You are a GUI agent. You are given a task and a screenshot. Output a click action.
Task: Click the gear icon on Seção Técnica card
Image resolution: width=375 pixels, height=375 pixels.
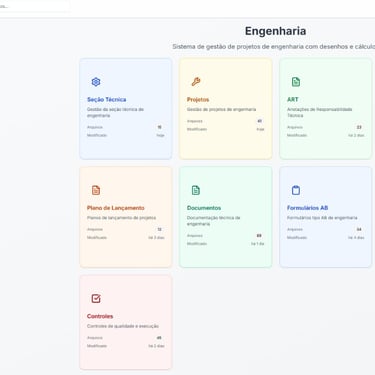point(96,82)
